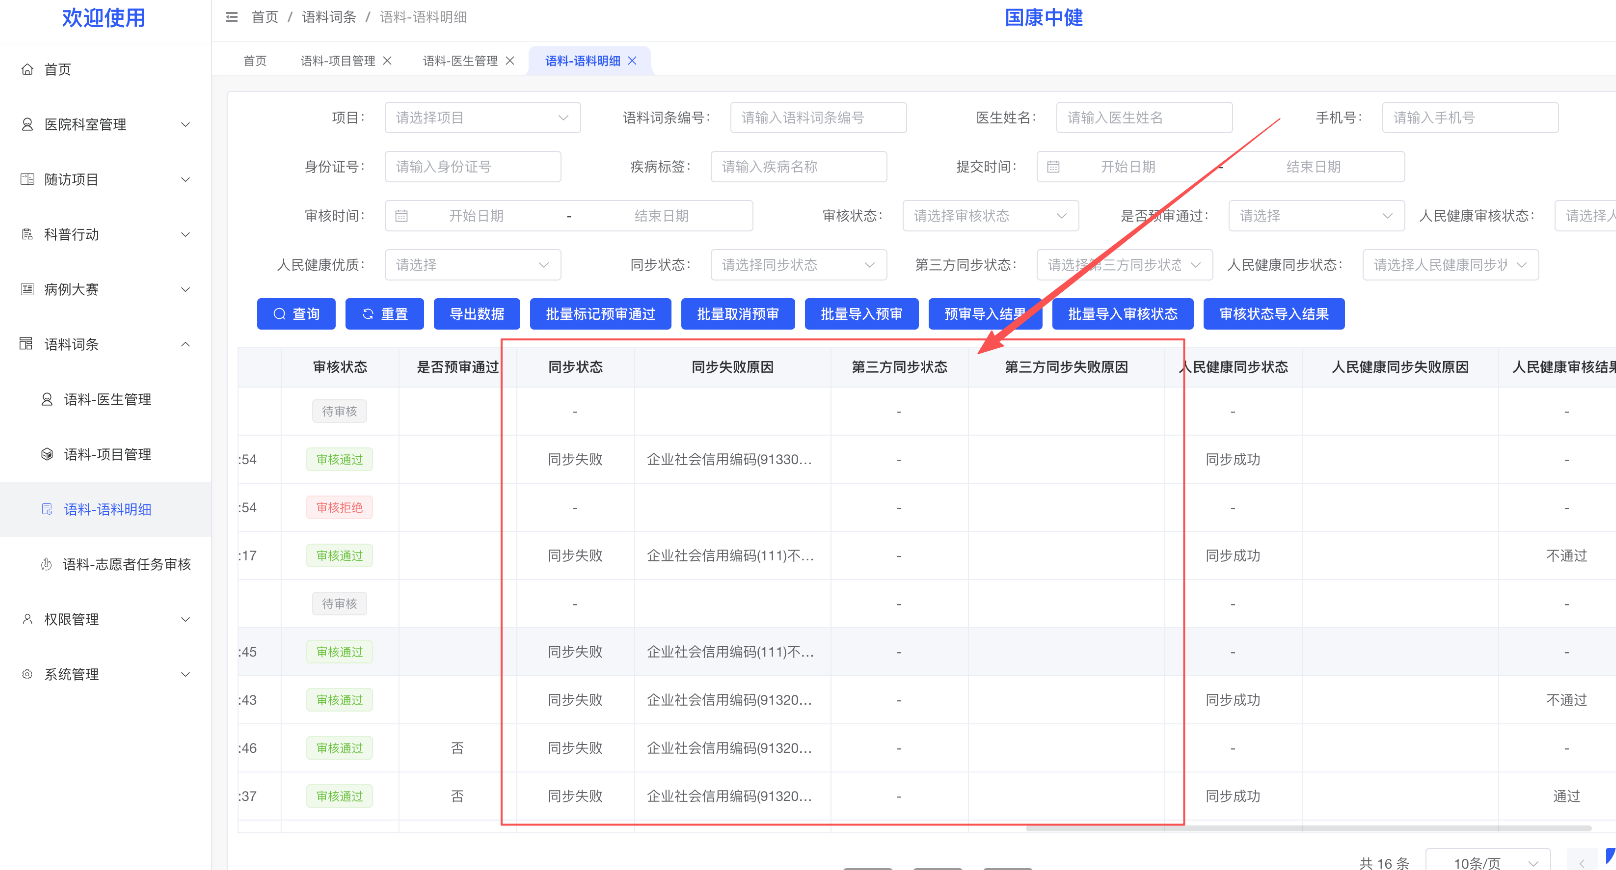The width and height of the screenshot is (1616, 870).
Task: Click the 语料-项目管理 cube icon
Action: tap(47, 454)
